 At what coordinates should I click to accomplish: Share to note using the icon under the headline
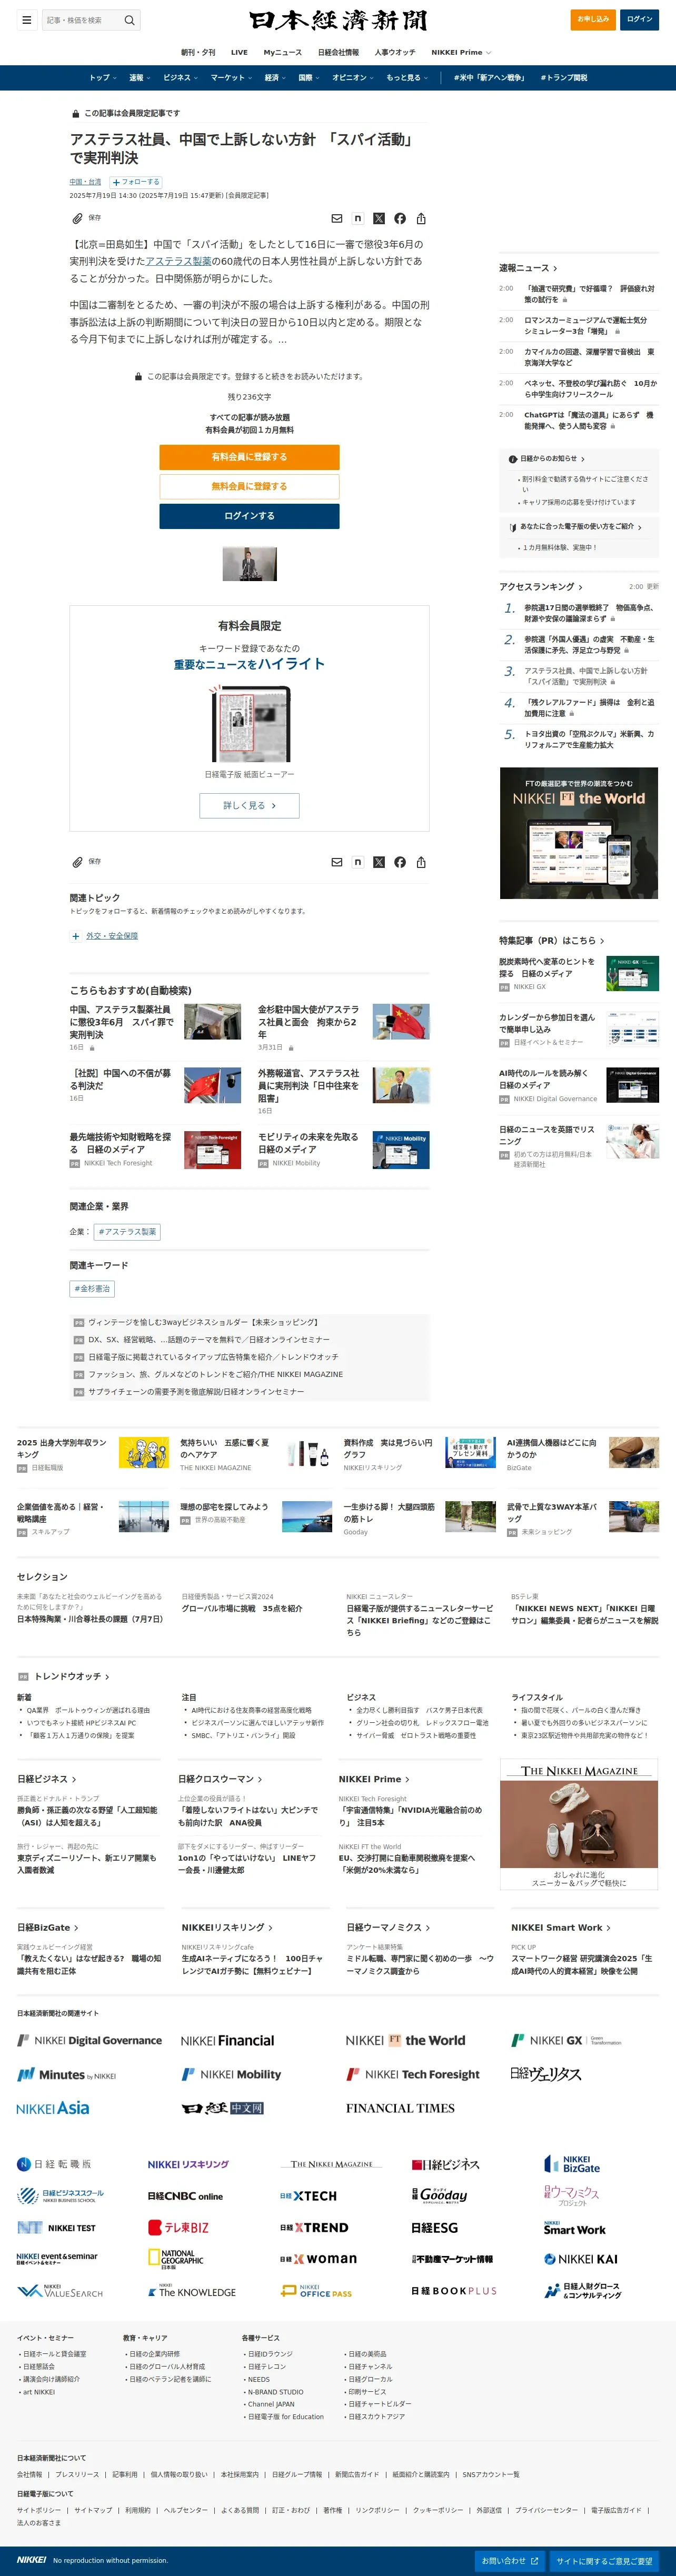click(358, 218)
